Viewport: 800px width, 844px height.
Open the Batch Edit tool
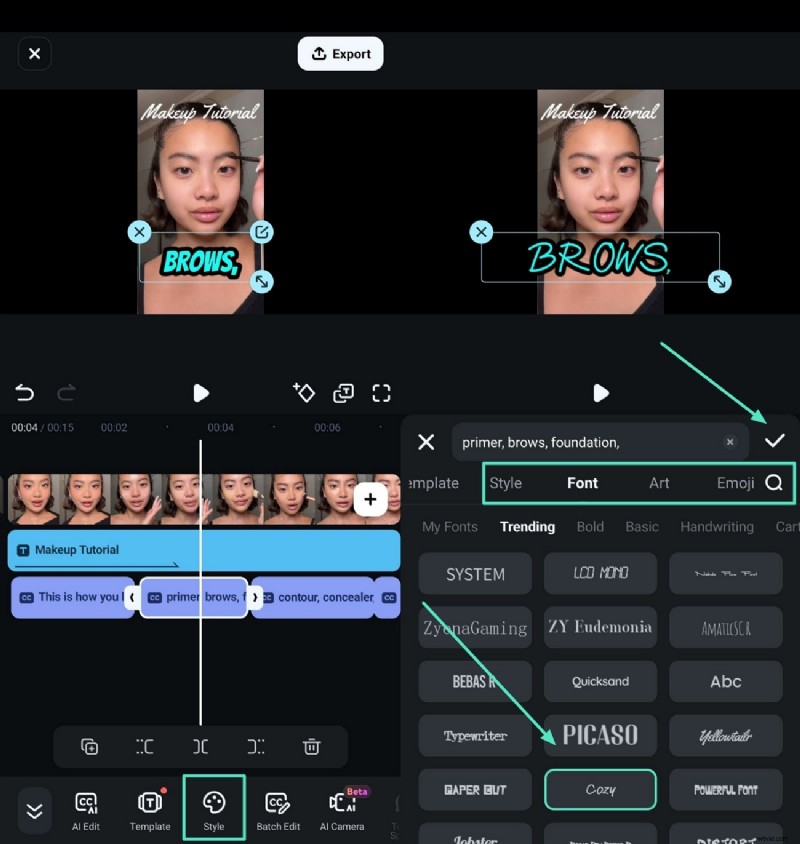tap(278, 810)
